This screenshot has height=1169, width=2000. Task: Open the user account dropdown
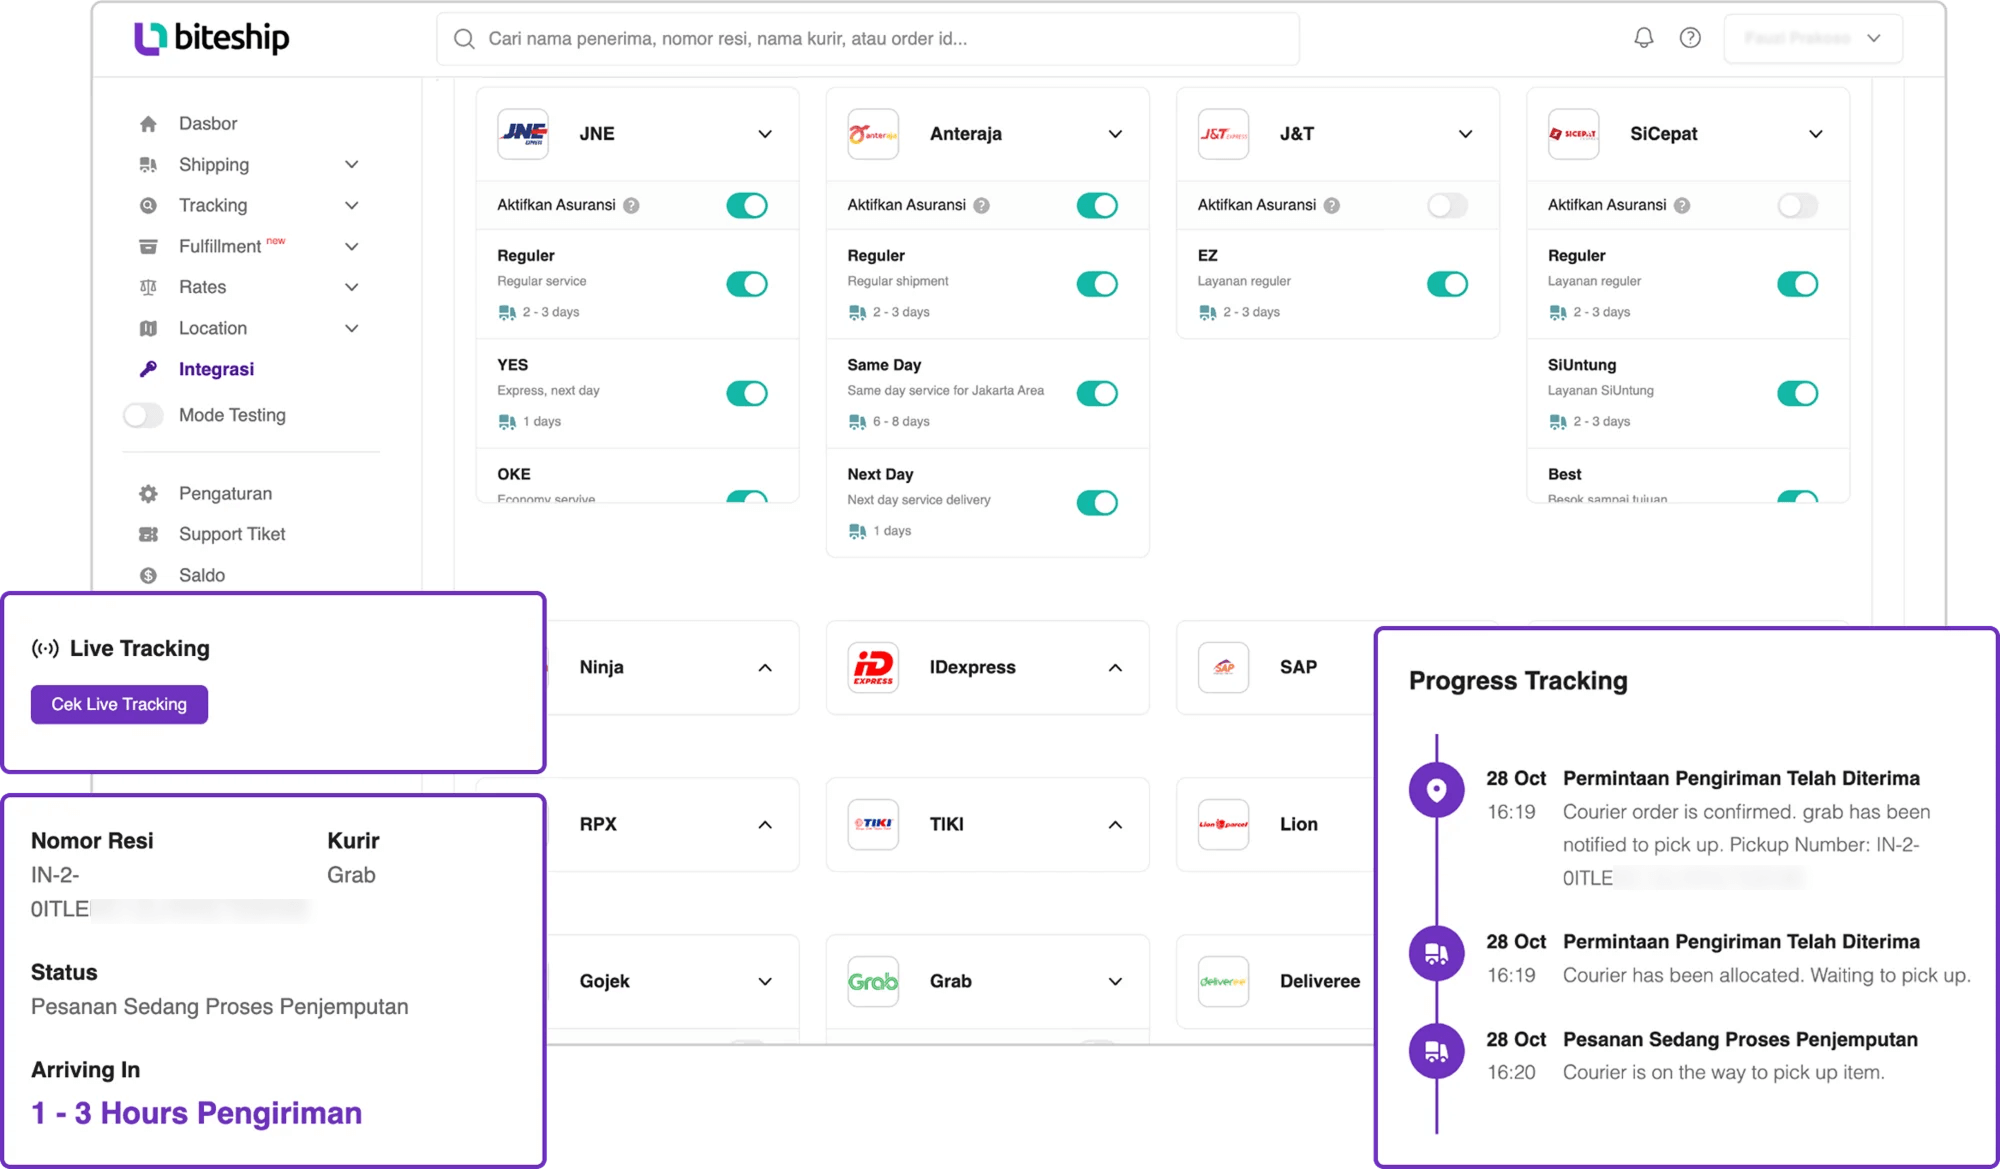tap(1812, 38)
